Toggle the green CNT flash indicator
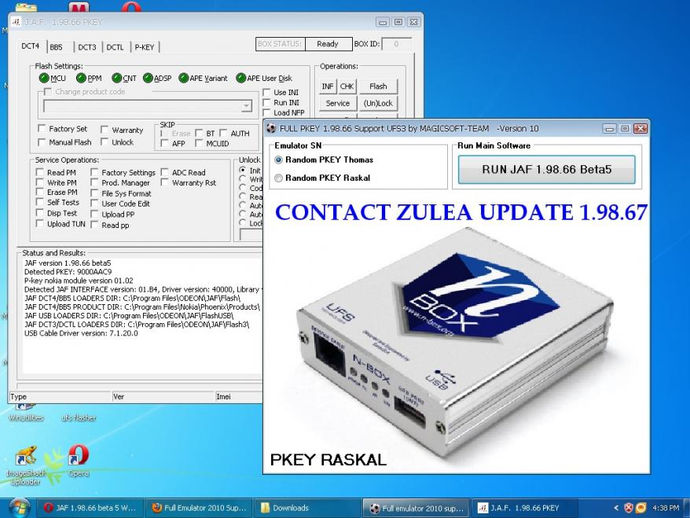The image size is (690, 518). click(x=117, y=78)
